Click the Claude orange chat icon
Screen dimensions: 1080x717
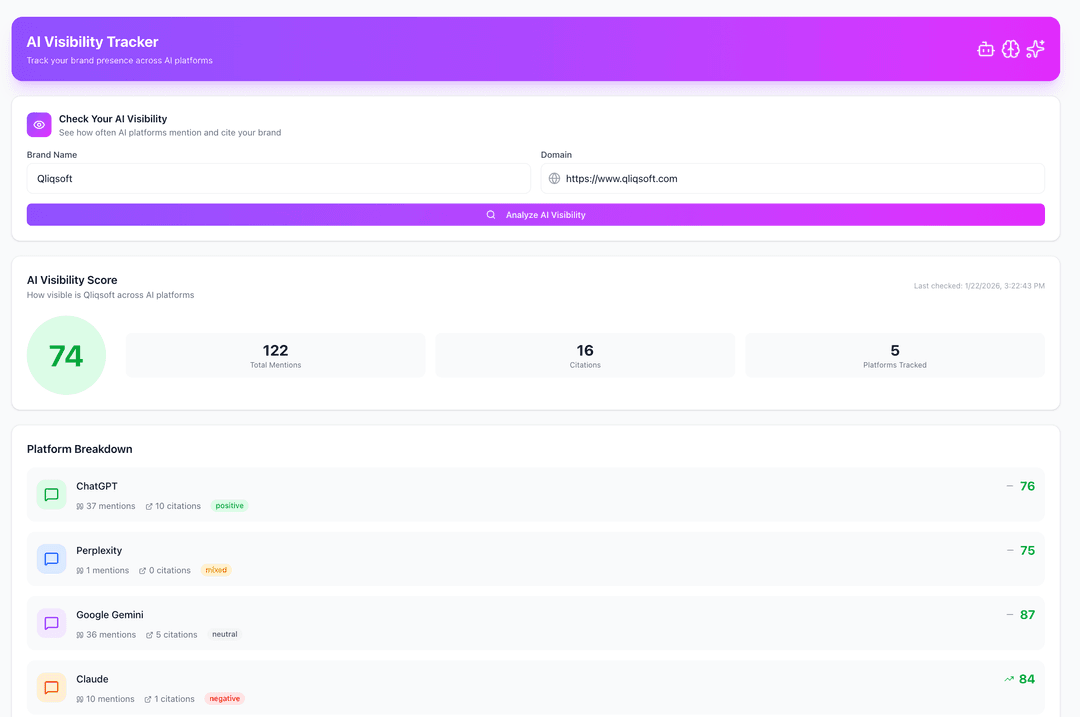pos(52,687)
